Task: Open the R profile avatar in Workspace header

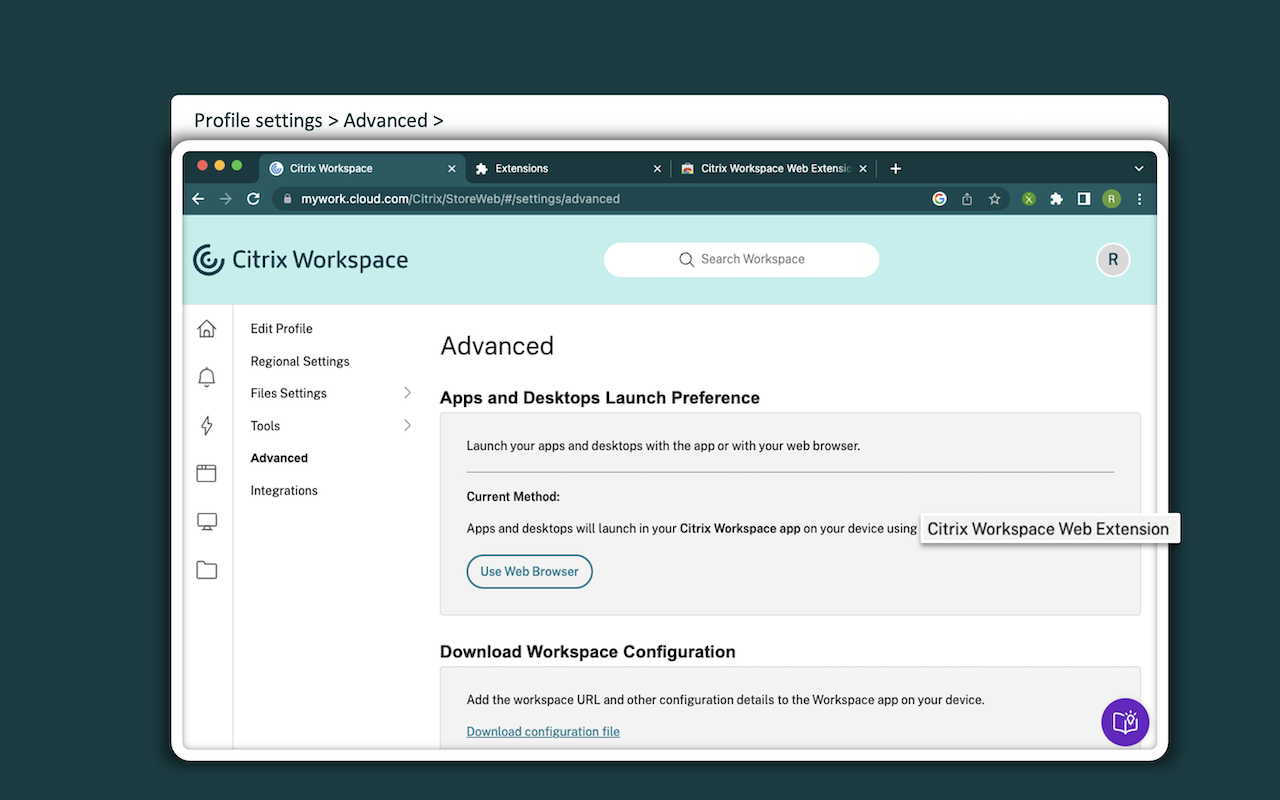Action: (x=1112, y=259)
